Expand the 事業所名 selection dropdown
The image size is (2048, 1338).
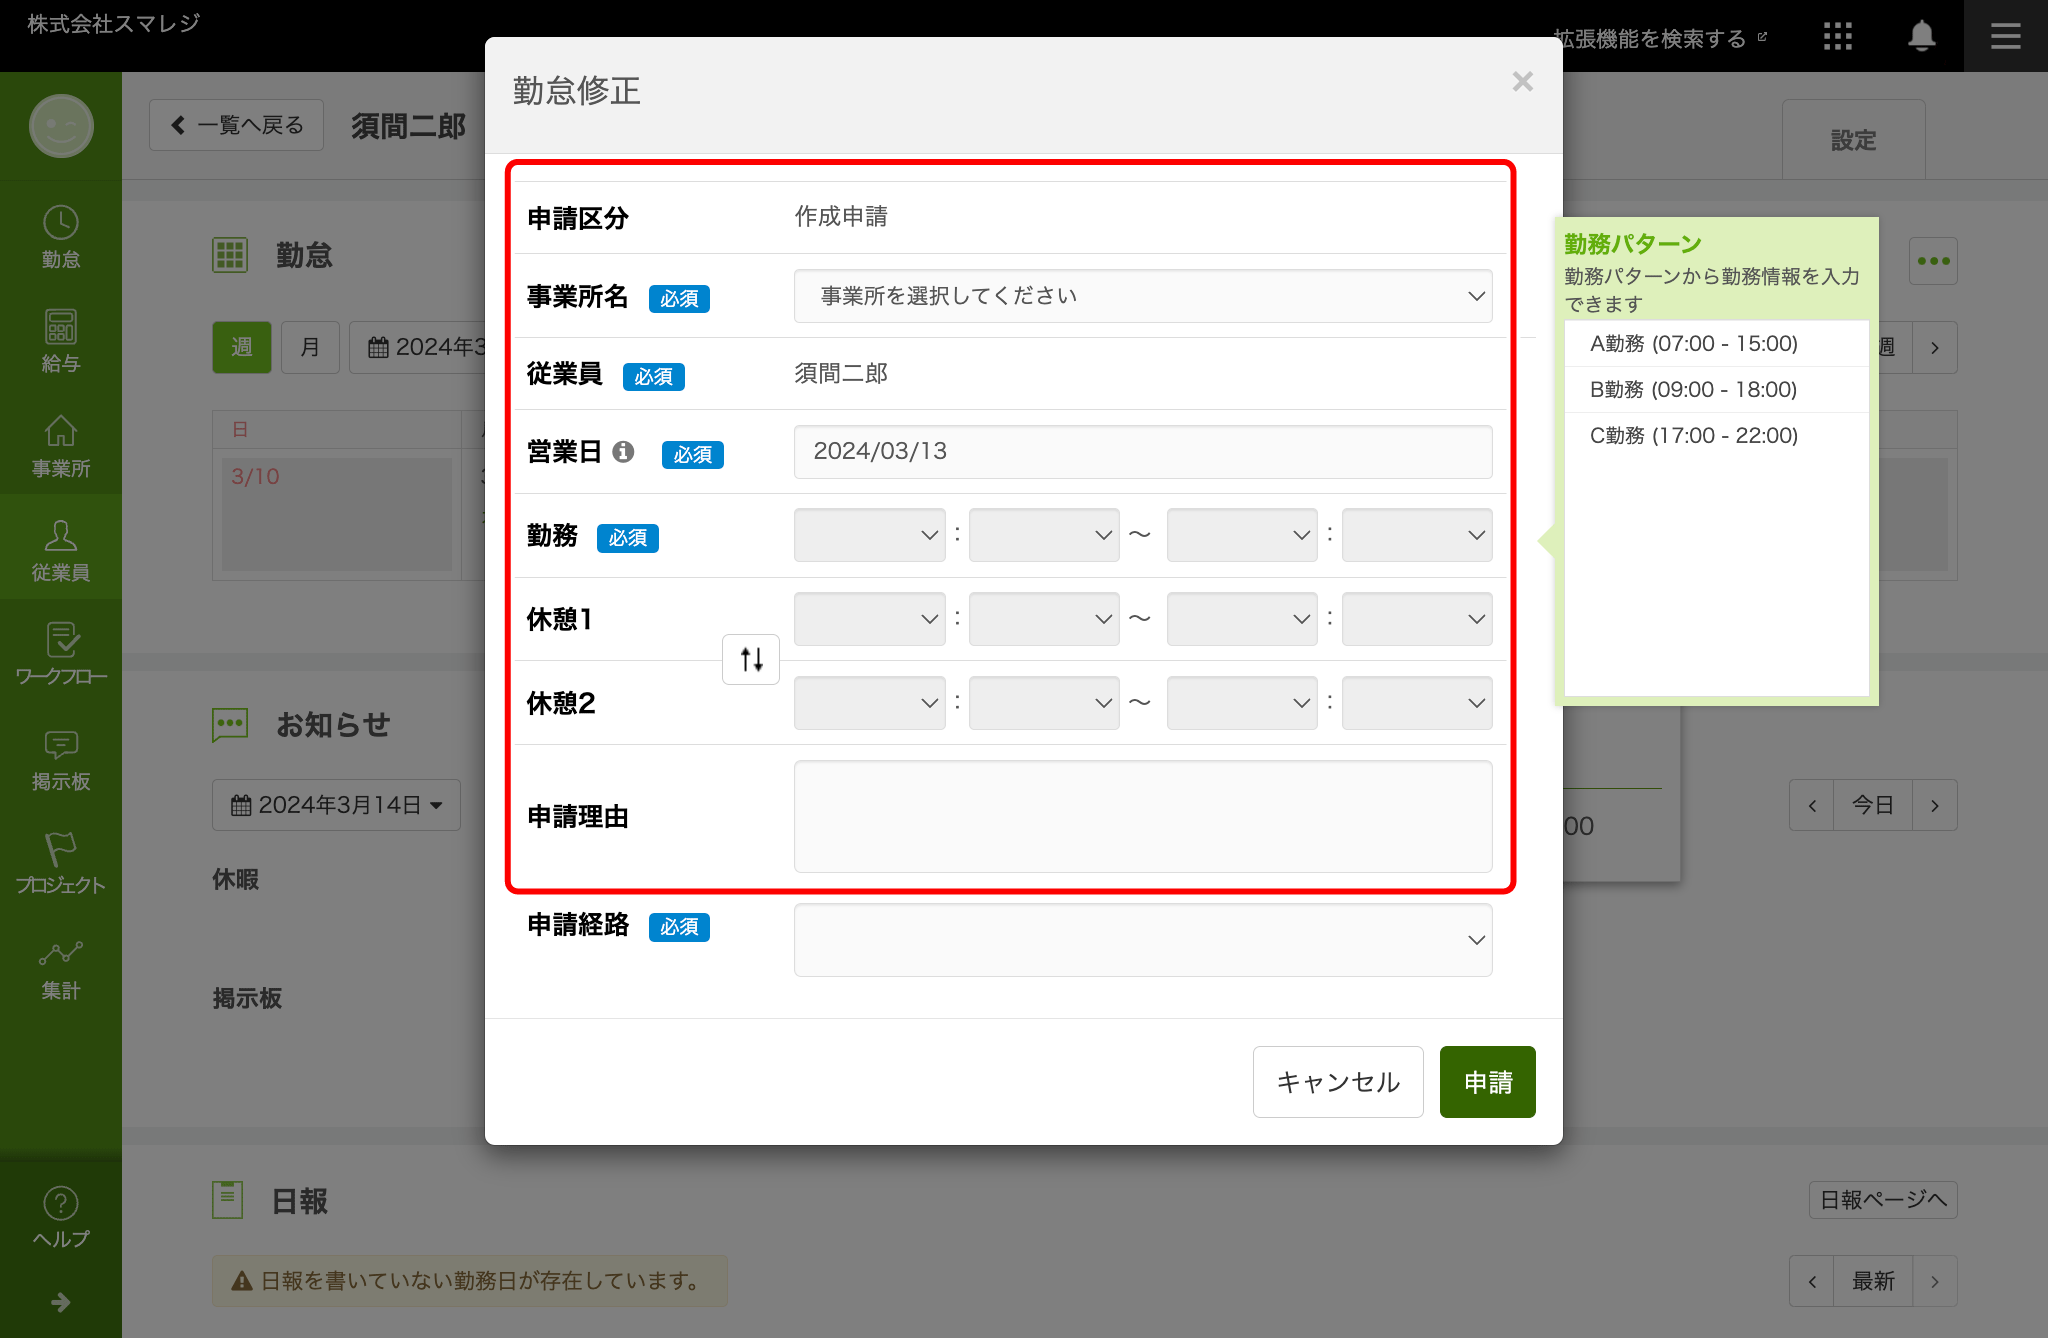point(1142,296)
